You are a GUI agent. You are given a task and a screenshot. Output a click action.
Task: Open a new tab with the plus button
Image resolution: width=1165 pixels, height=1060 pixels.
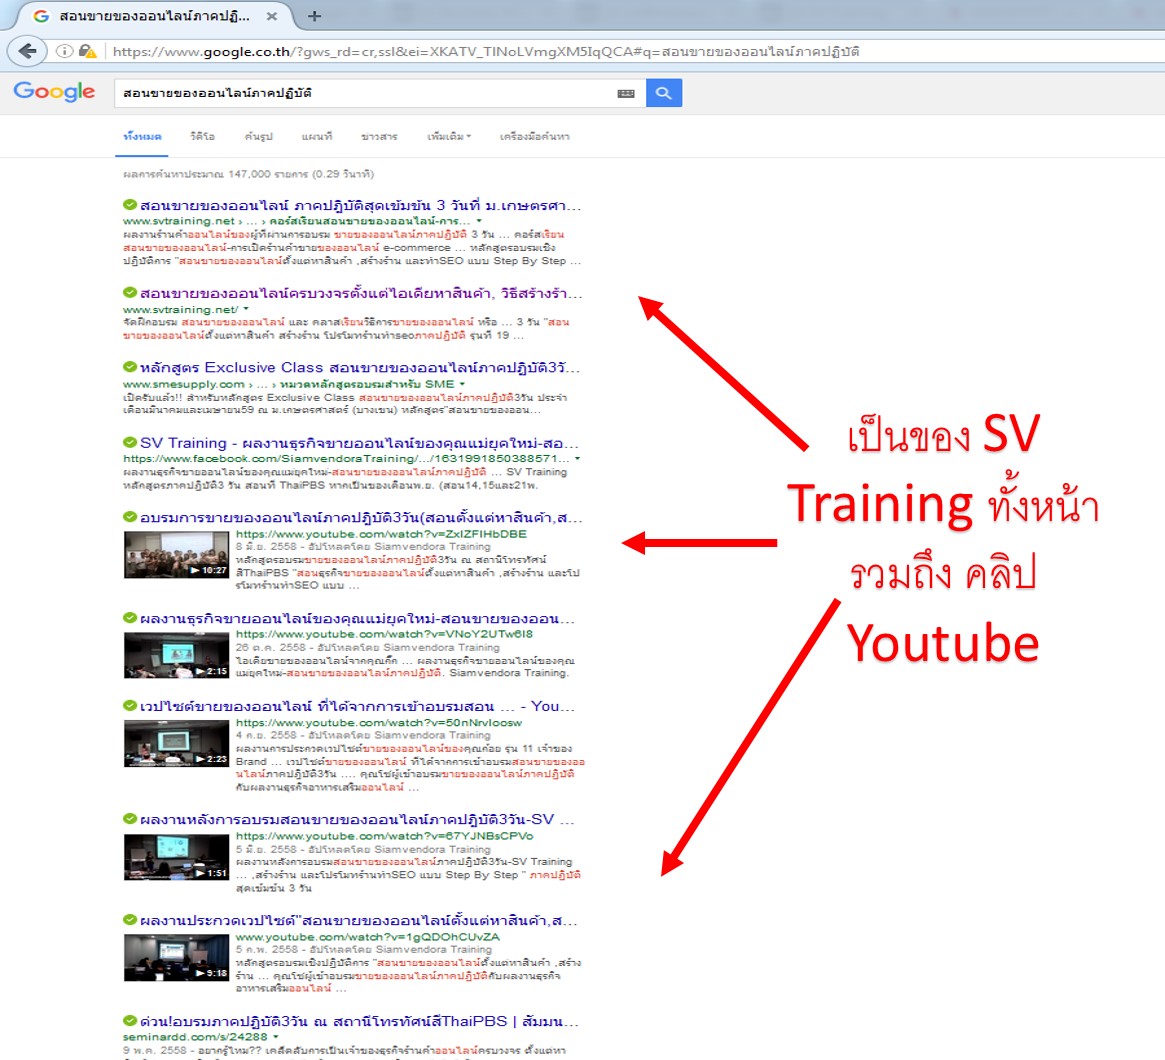[314, 16]
